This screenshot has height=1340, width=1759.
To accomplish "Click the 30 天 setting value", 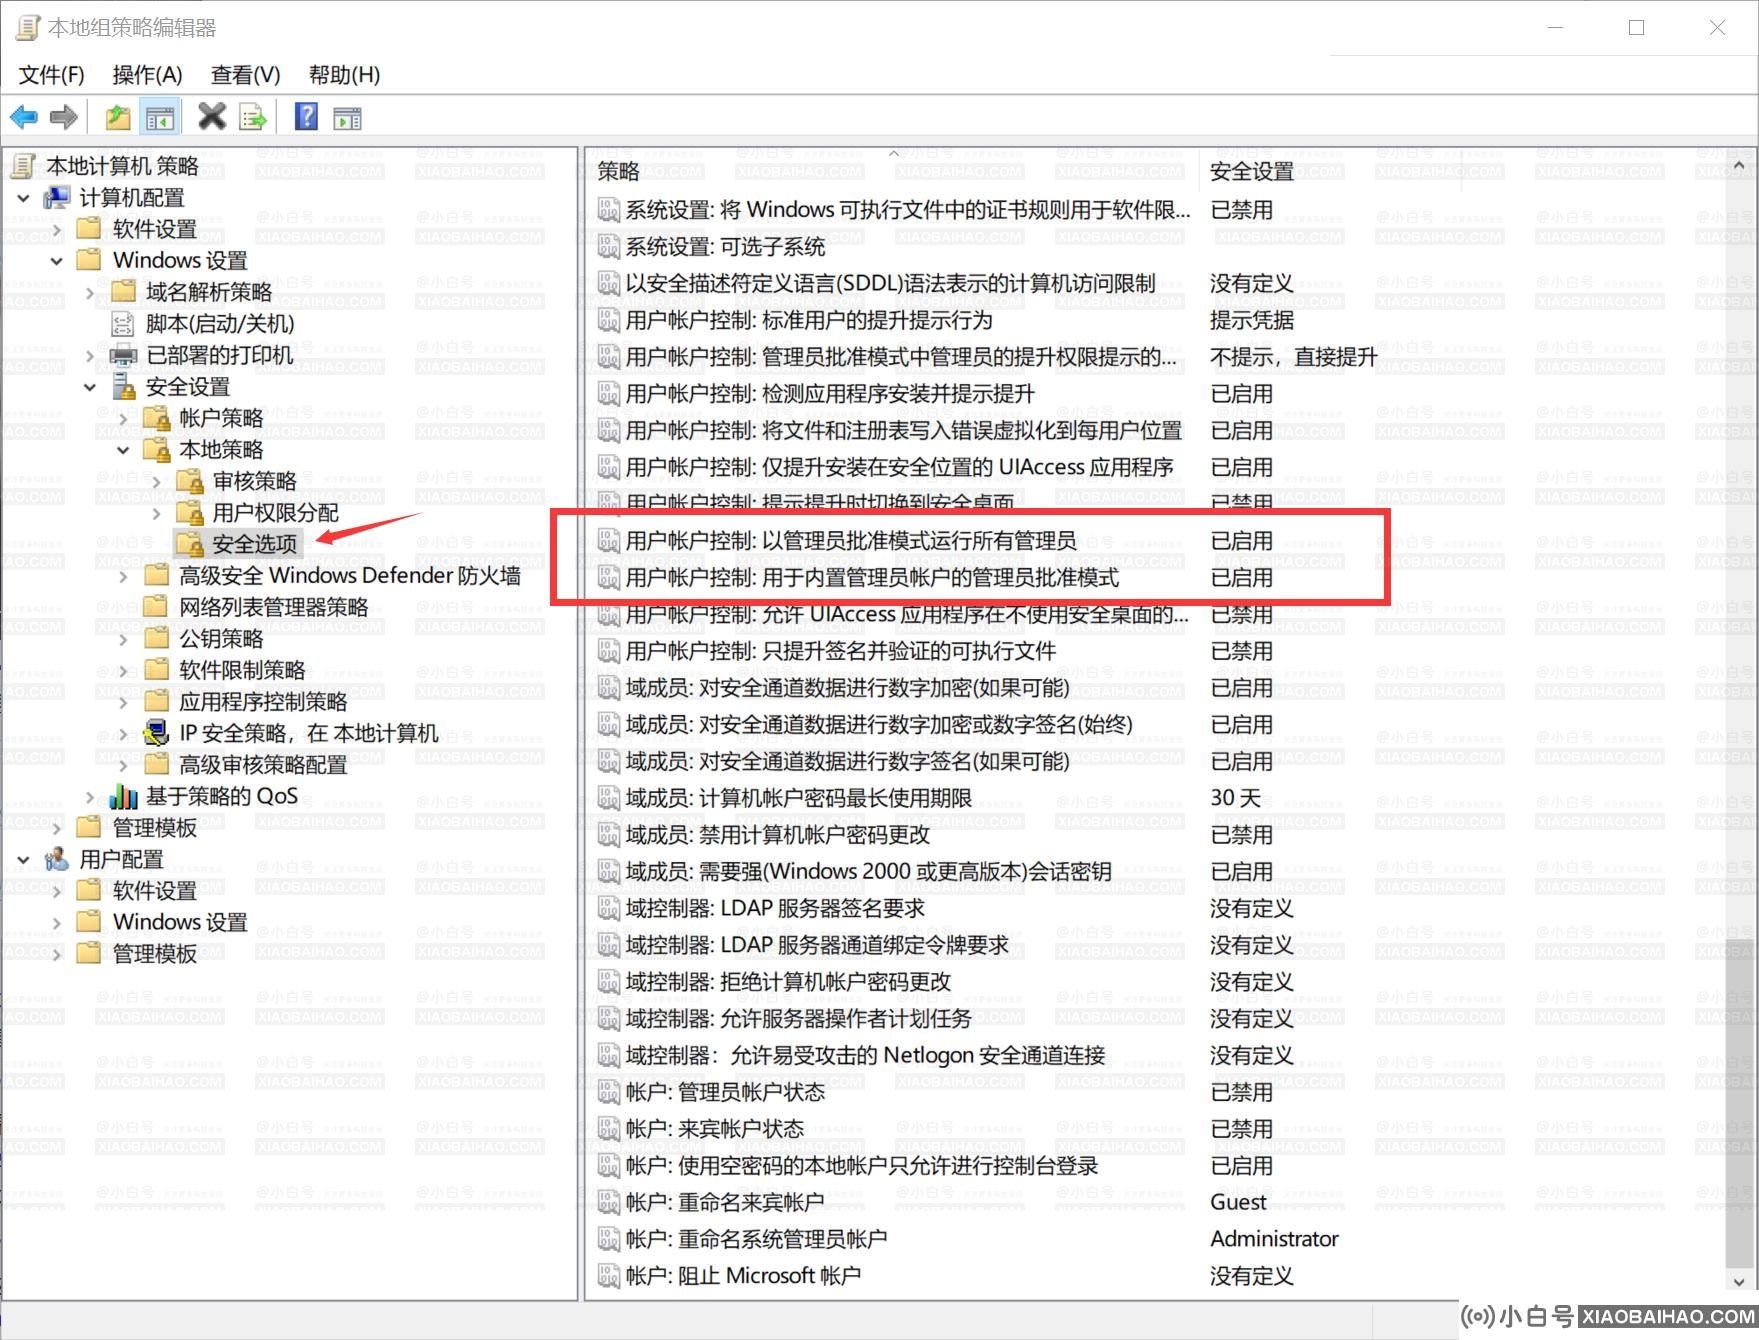I will tap(1235, 798).
